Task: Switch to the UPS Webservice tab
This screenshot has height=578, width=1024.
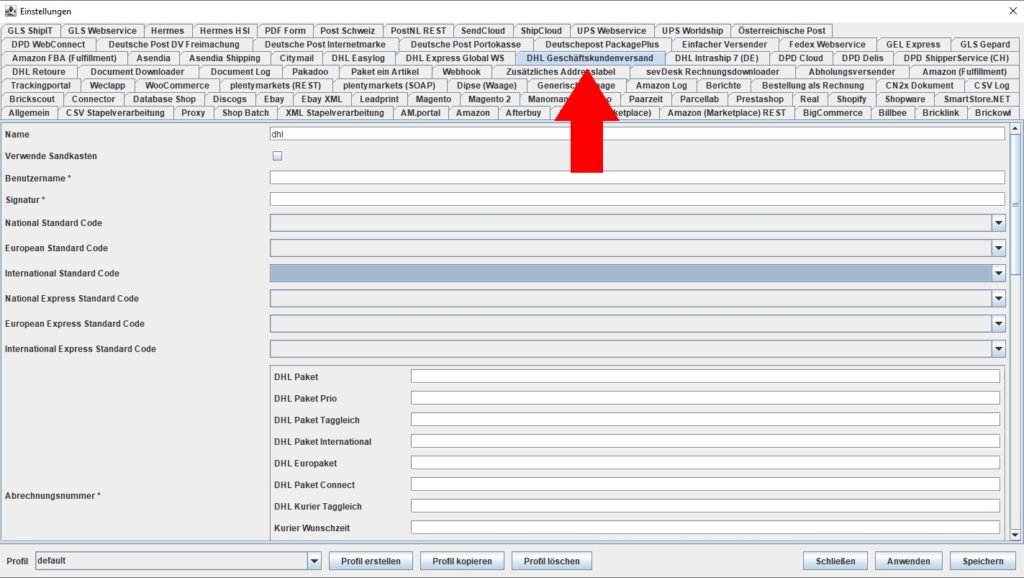Action: tap(611, 31)
